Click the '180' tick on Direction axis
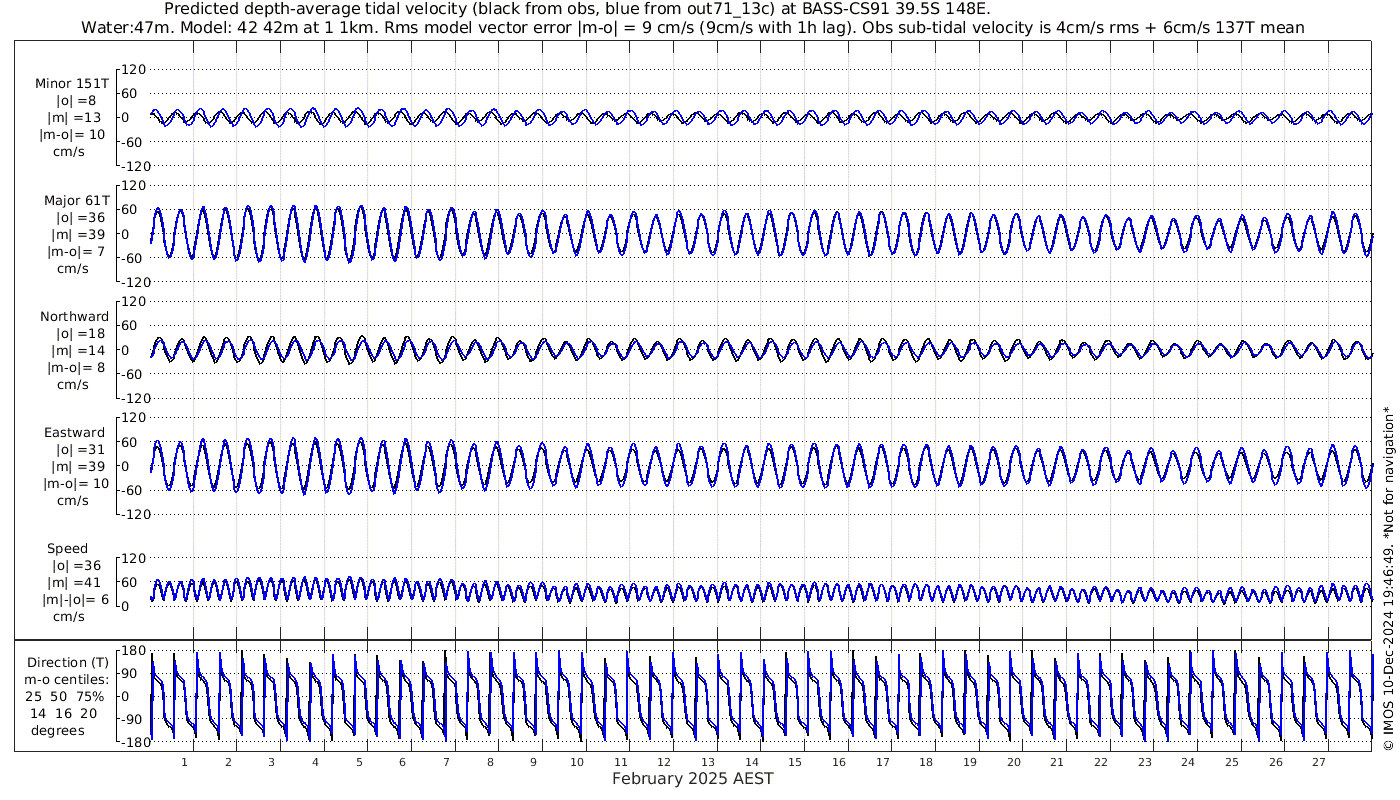 point(134,651)
